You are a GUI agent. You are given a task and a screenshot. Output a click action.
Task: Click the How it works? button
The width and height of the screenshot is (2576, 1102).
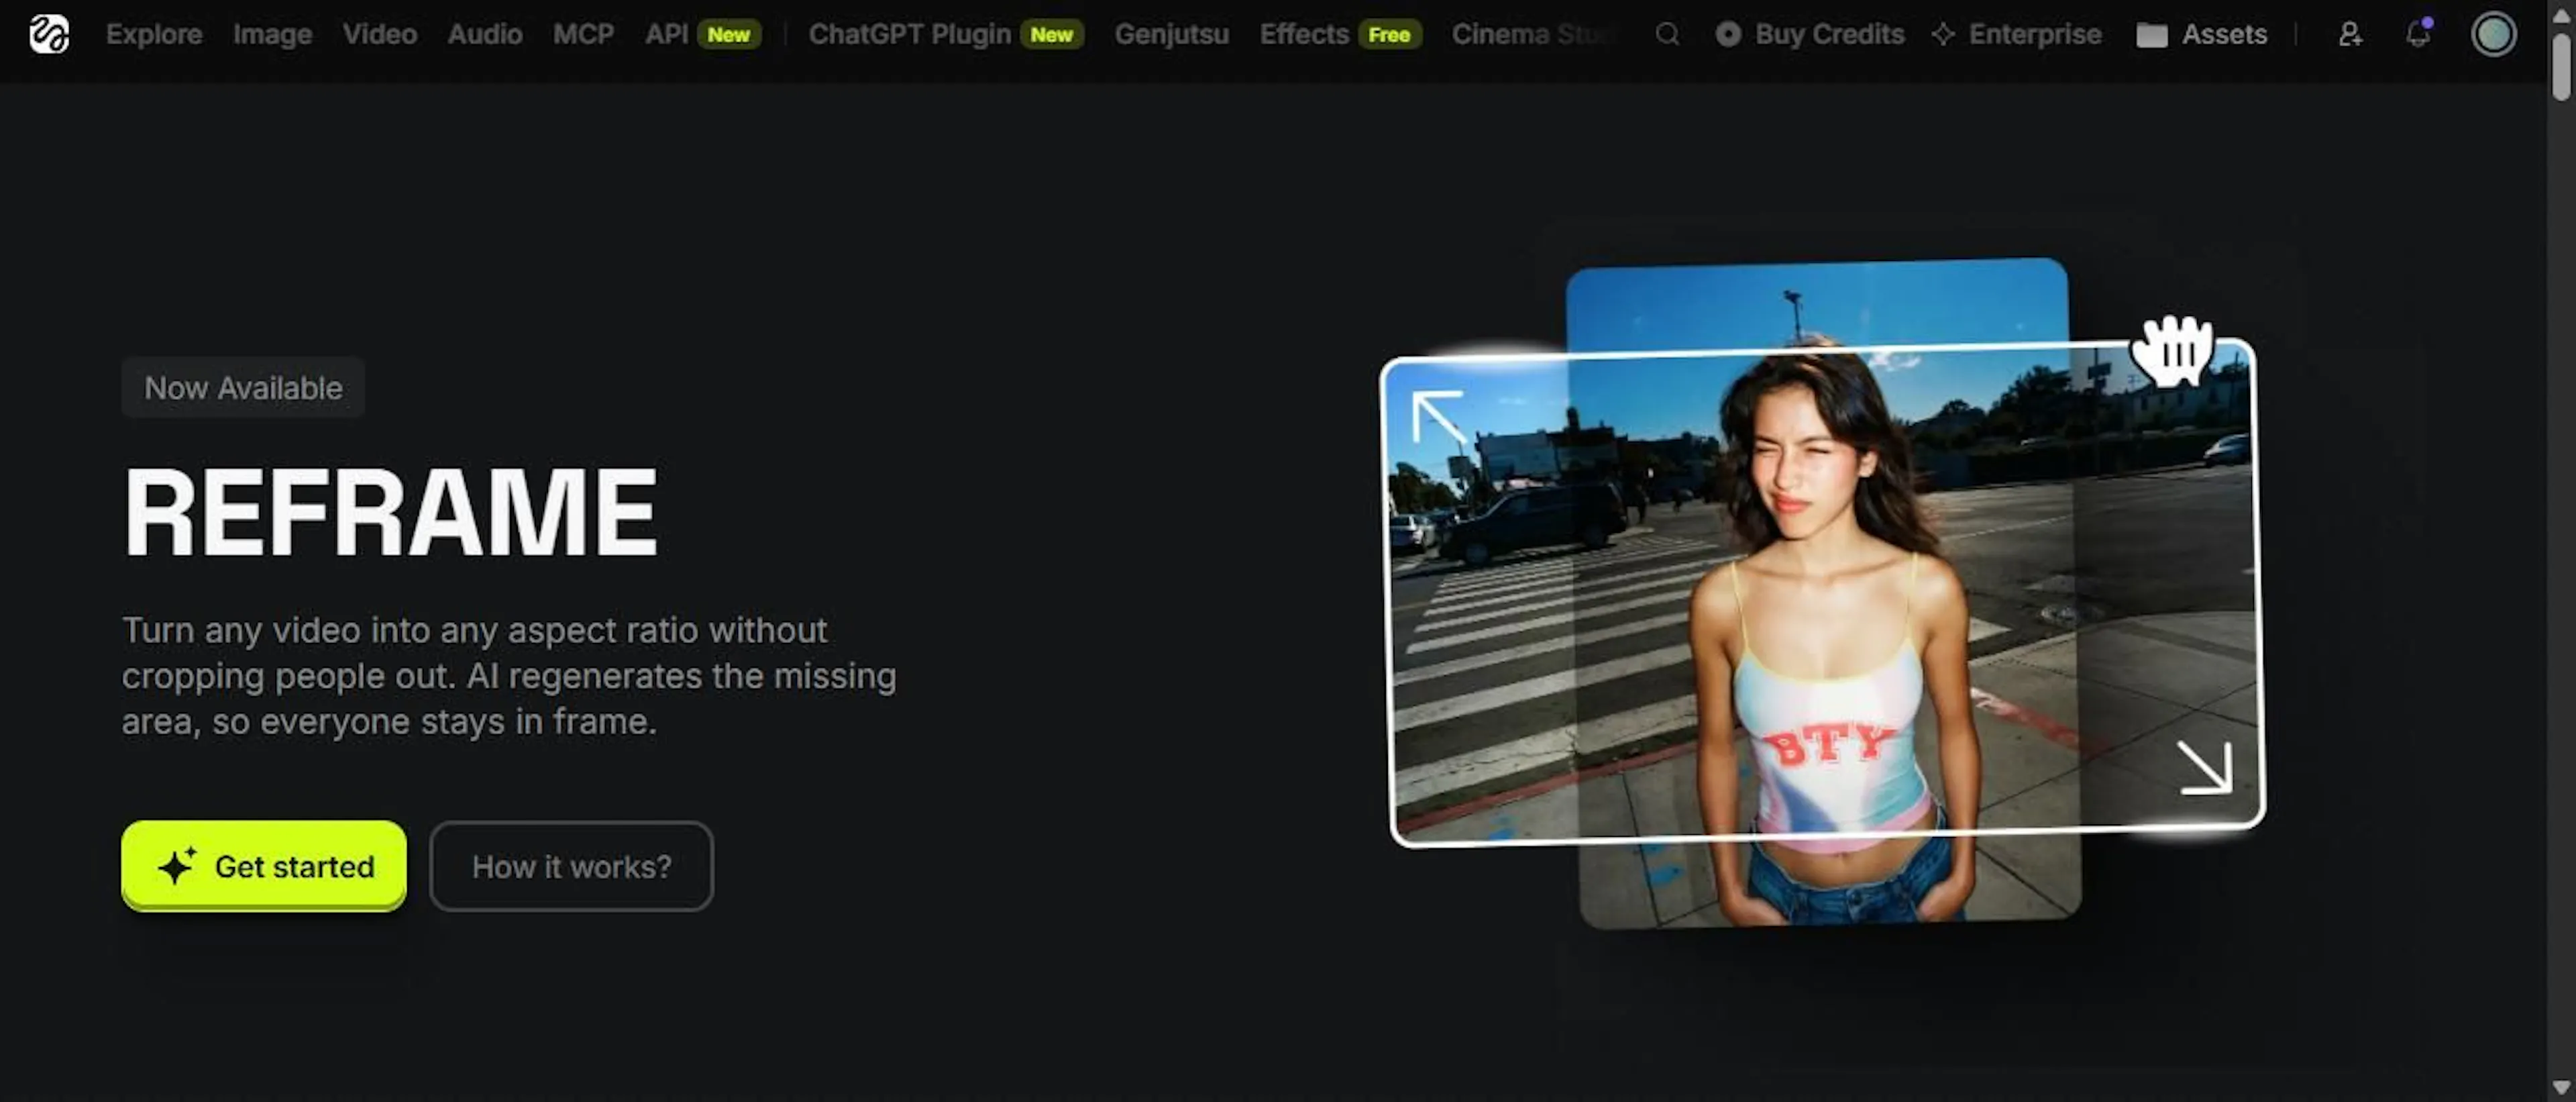[571, 866]
